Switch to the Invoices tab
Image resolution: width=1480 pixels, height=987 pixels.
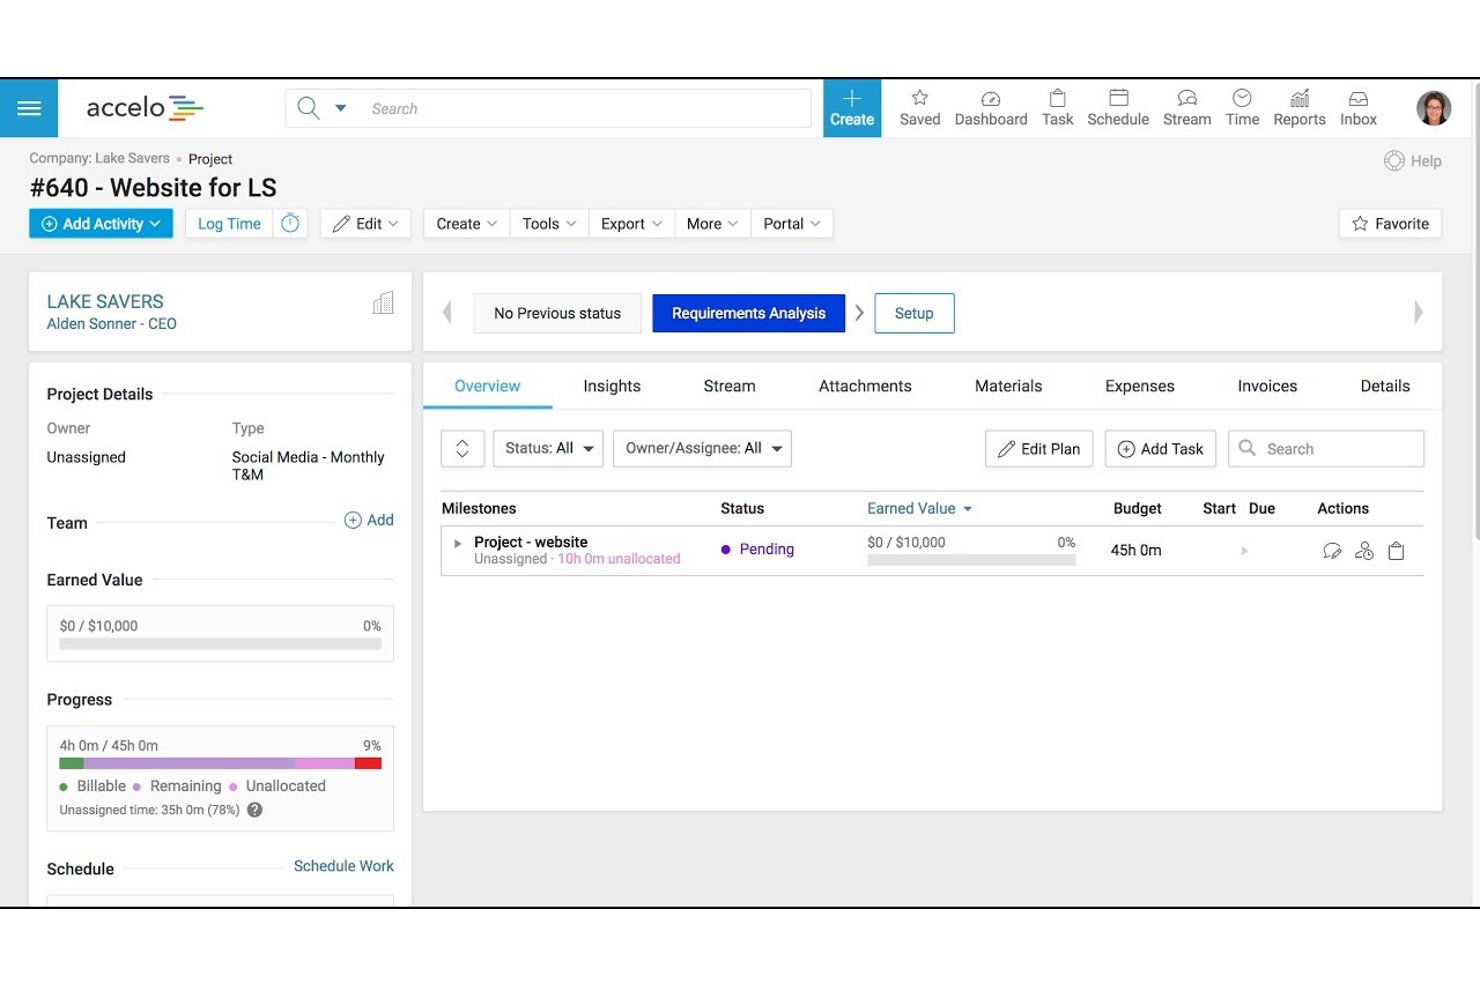coord(1267,386)
